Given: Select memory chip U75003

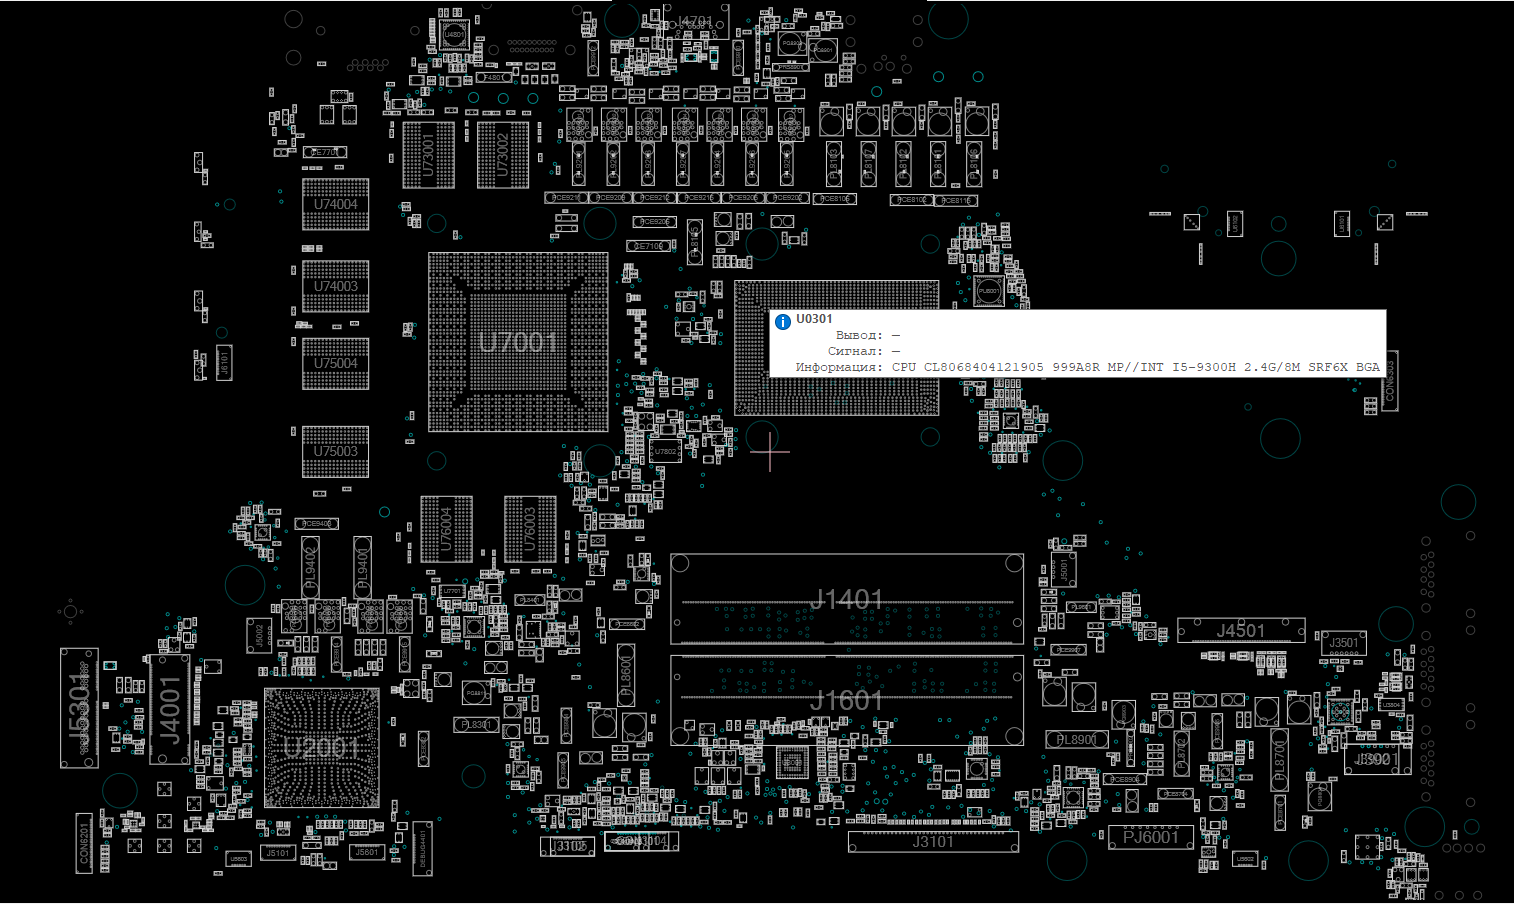Looking at the screenshot, I should point(335,452).
